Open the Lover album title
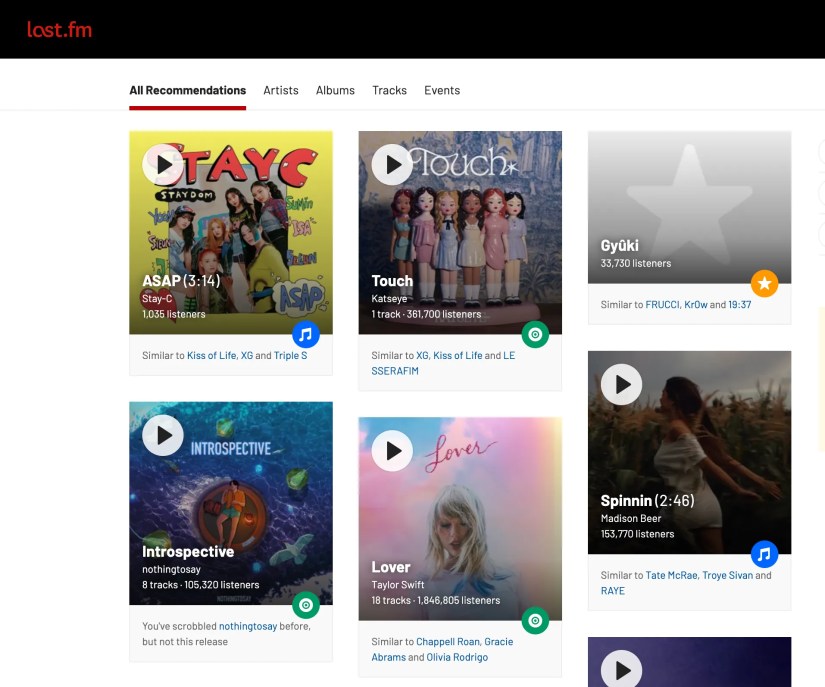The width and height of the screenshot is (825, 687). [390, 567]
